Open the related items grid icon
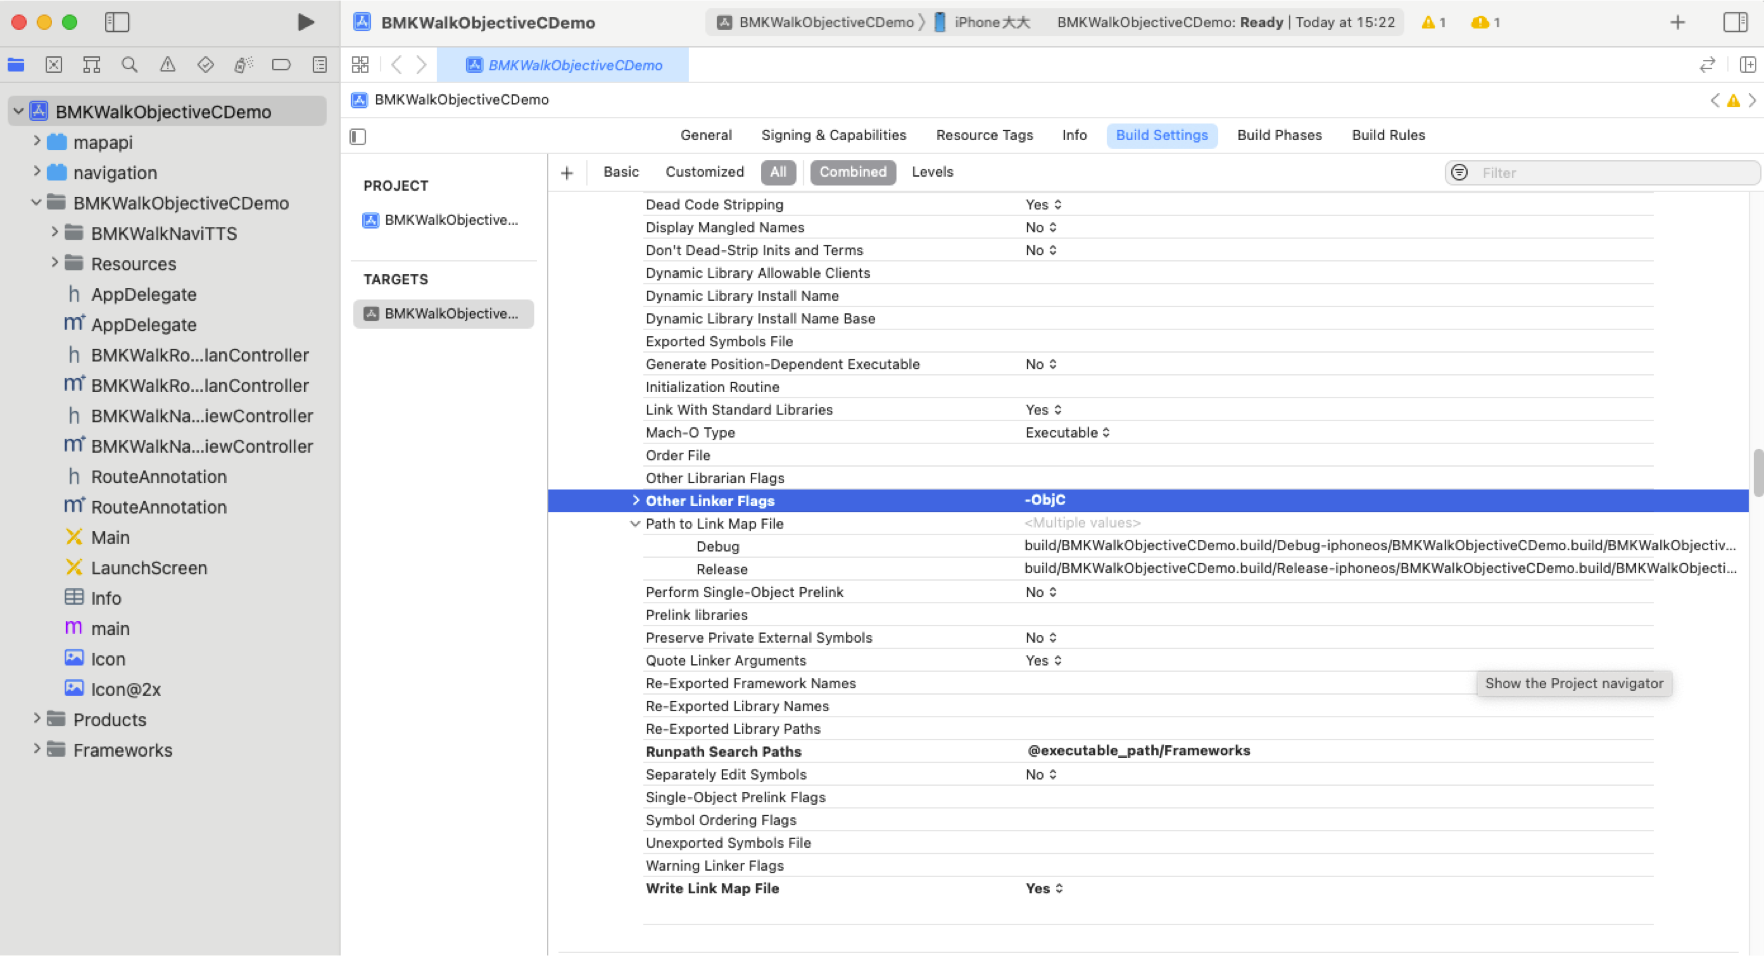 point(360,65)
